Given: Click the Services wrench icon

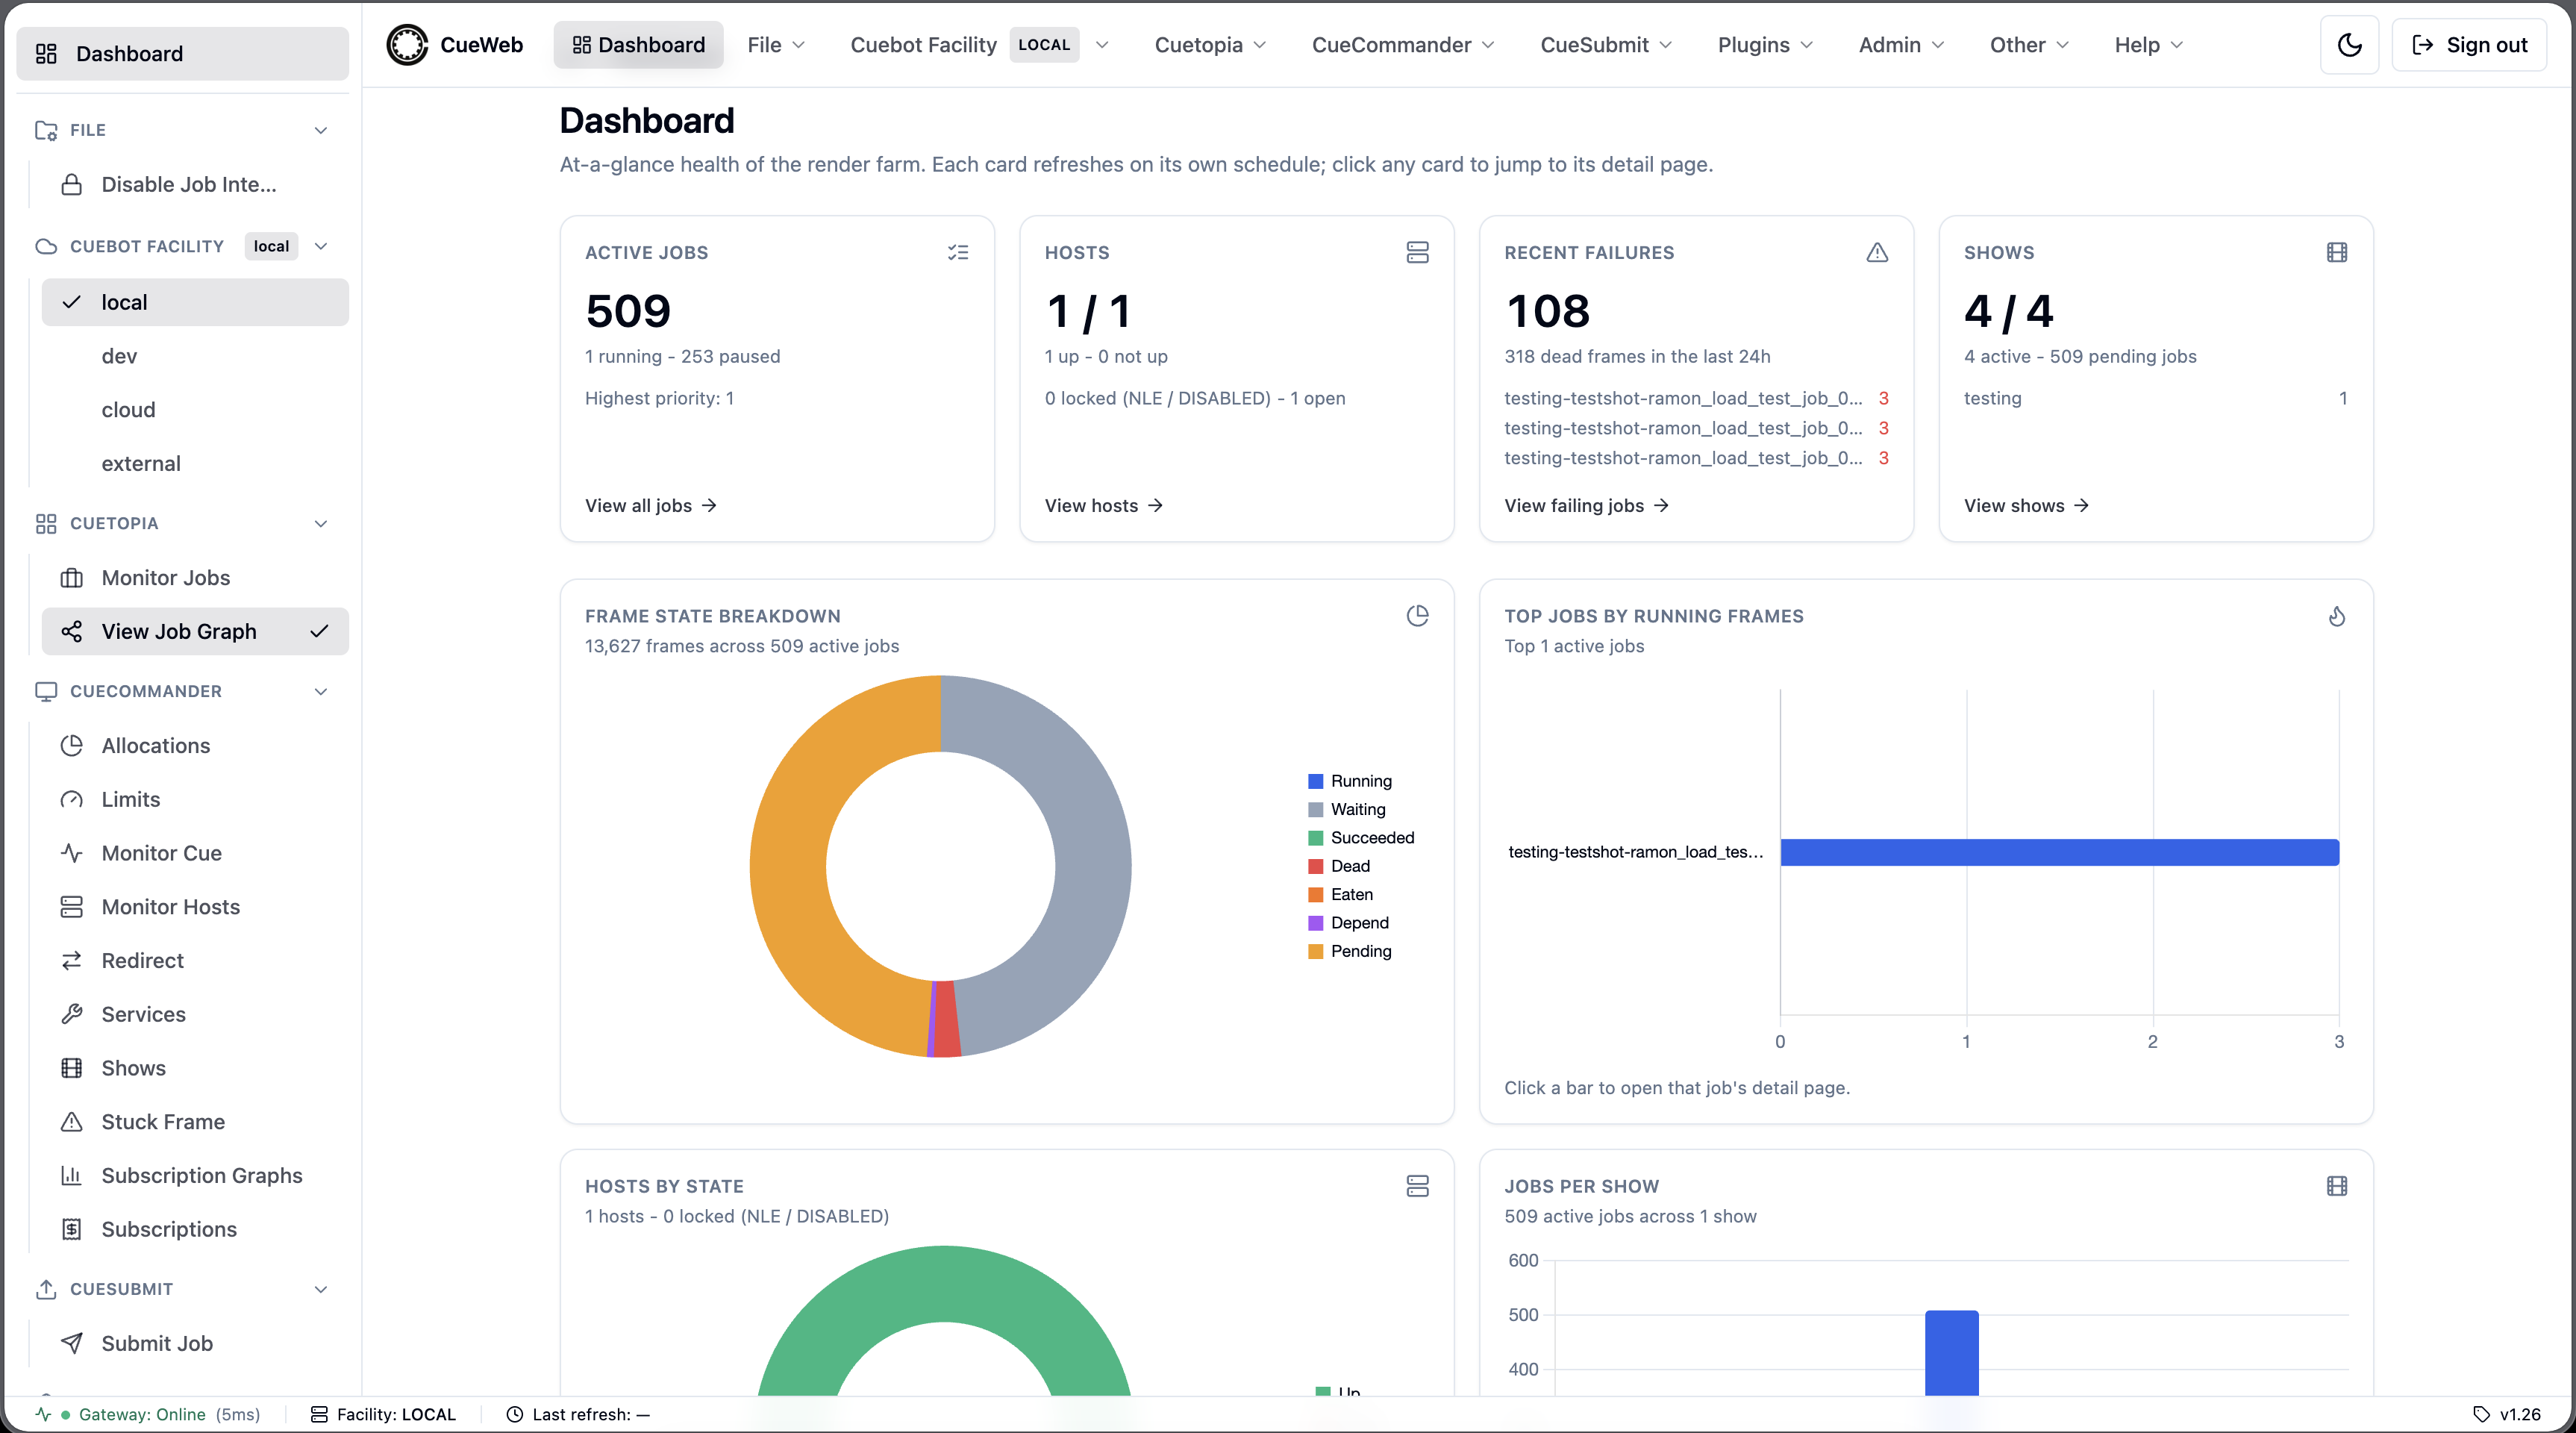Looking at the screenshot, I should pos(72,1014).
